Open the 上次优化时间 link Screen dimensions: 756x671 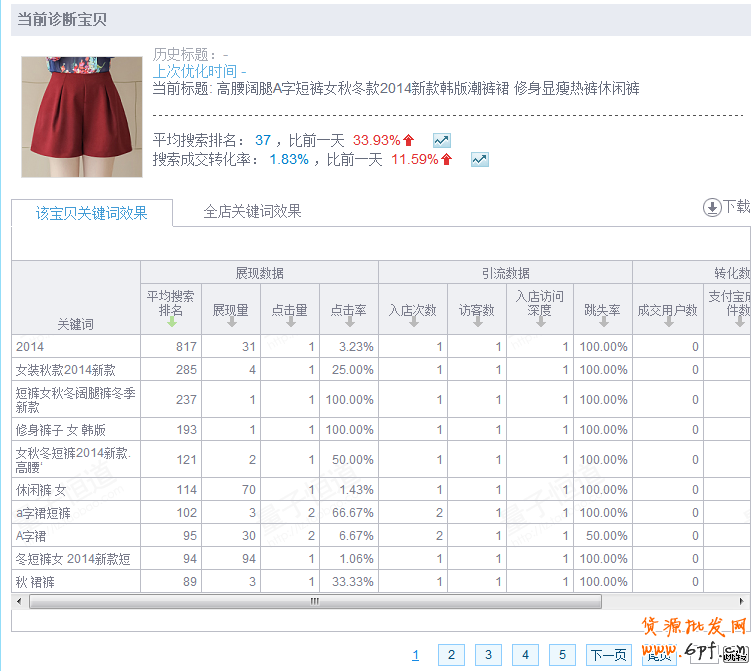(195, 72)
